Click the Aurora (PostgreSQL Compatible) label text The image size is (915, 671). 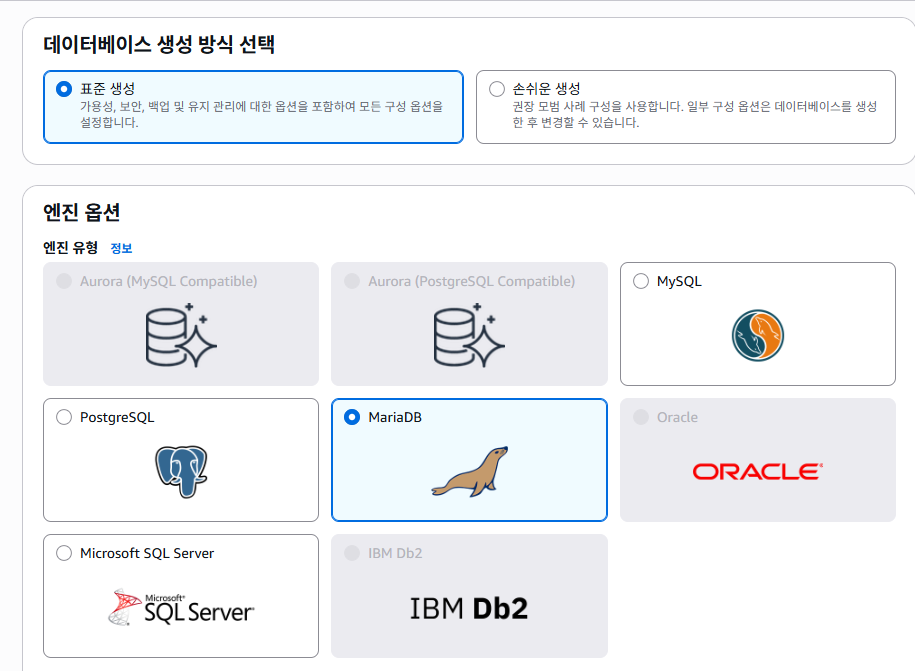pos(472,281)
